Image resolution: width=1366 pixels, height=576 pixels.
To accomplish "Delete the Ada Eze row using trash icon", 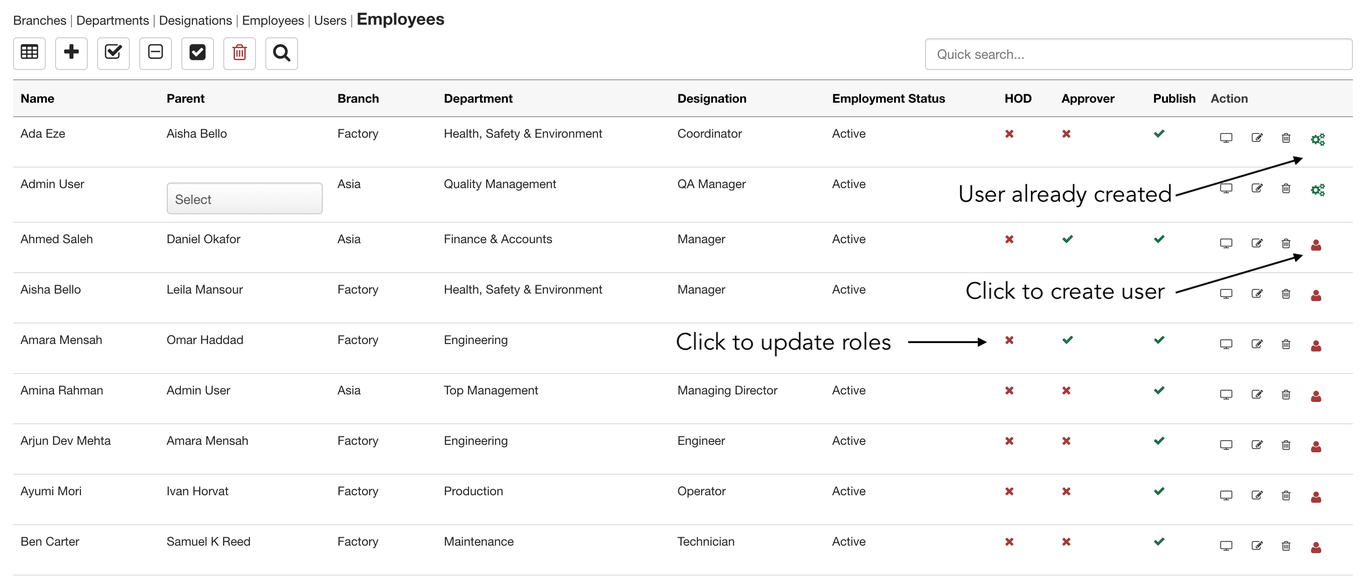I will pos(1286,138).
